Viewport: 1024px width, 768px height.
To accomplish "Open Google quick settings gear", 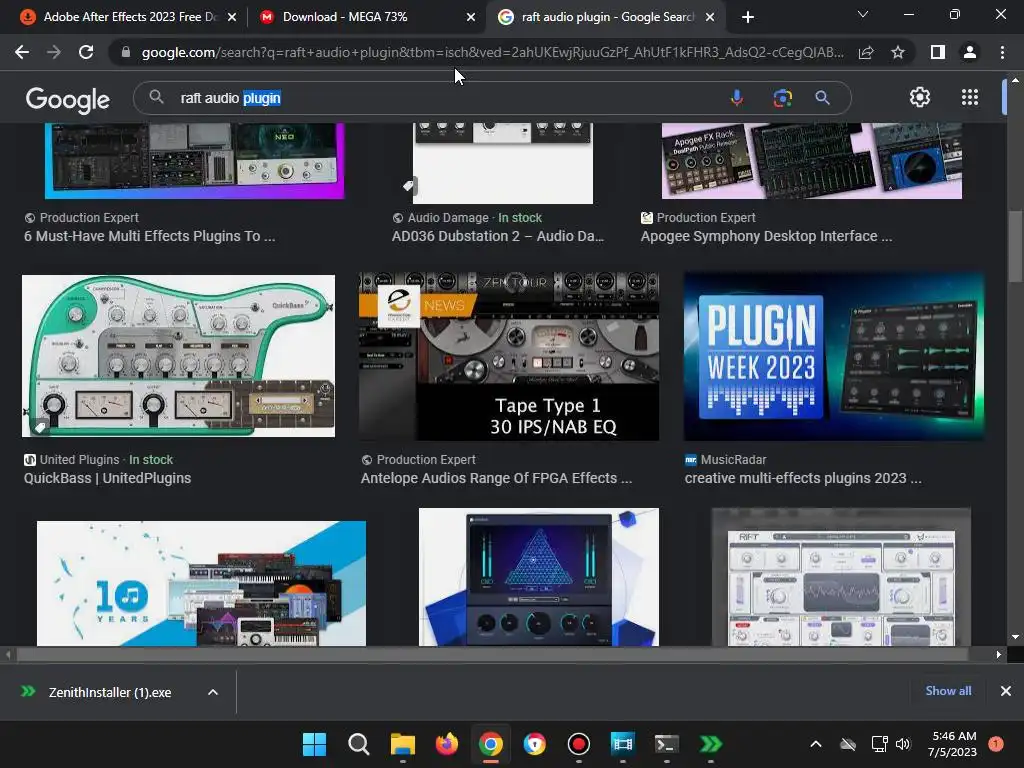I will pos(920,97).
